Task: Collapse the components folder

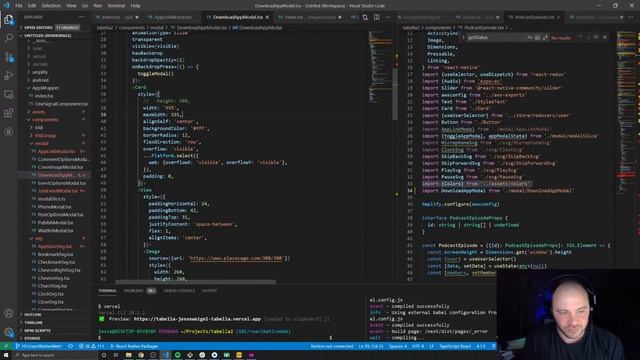Action: coord(45,120)
